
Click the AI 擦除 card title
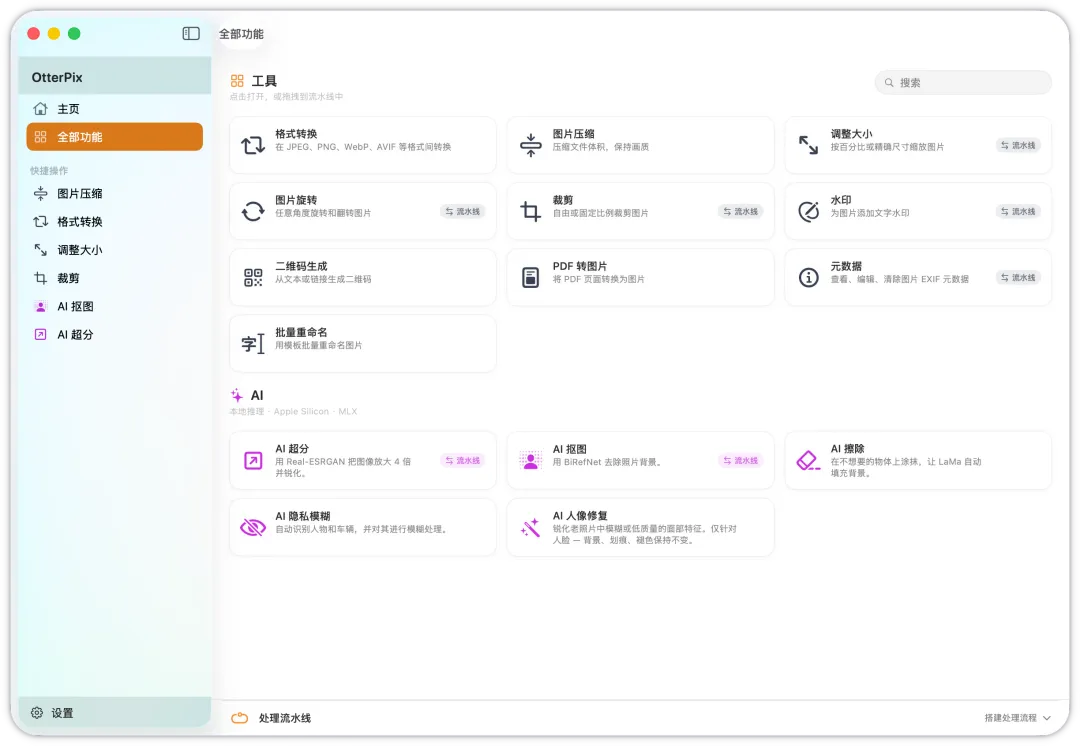[x=847, y=448]
